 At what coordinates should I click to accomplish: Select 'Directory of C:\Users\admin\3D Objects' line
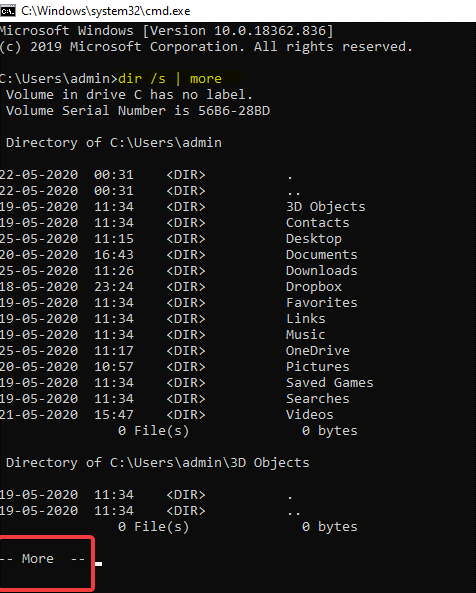(158, 463)
